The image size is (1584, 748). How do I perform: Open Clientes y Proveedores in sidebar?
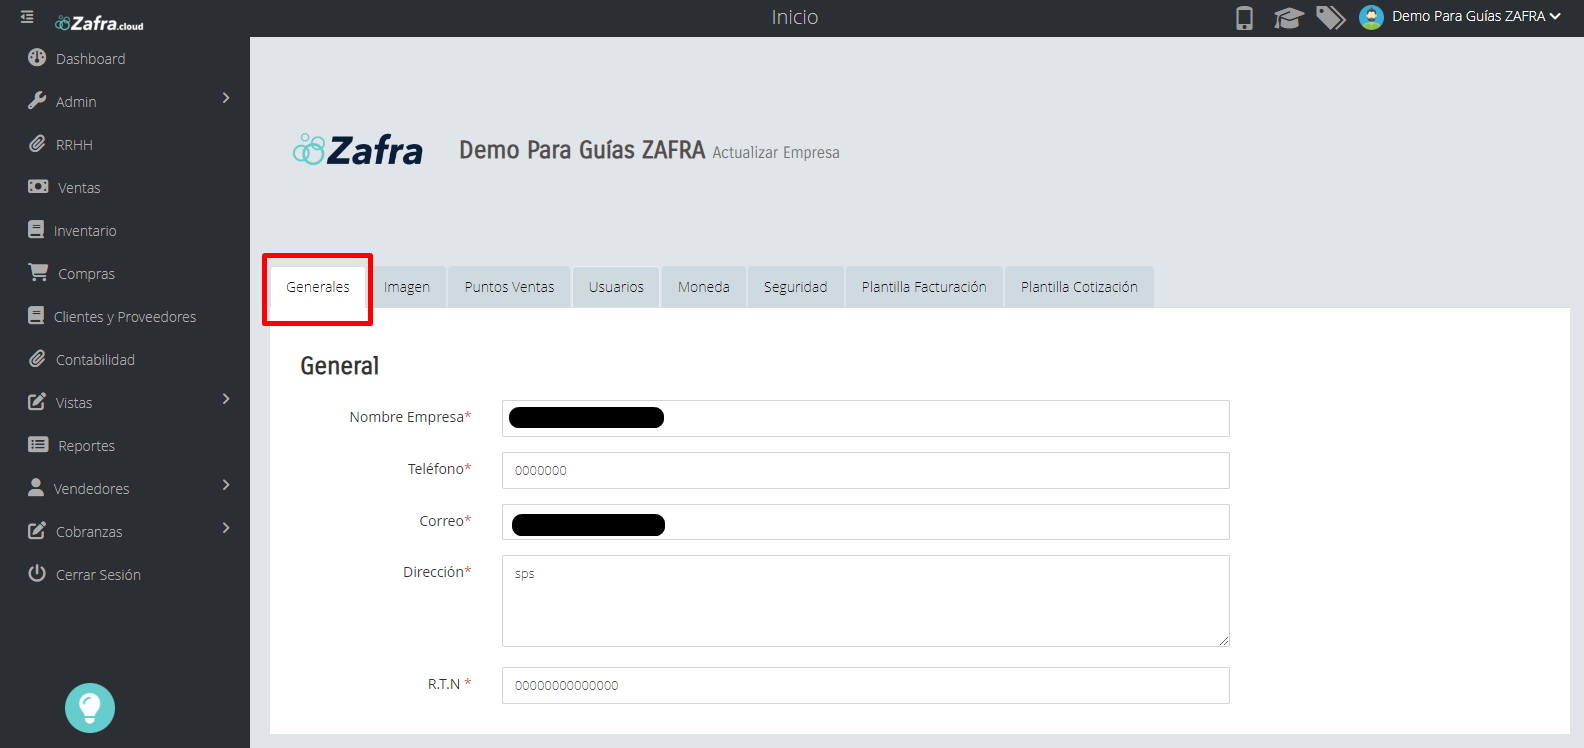click(125, 317)
